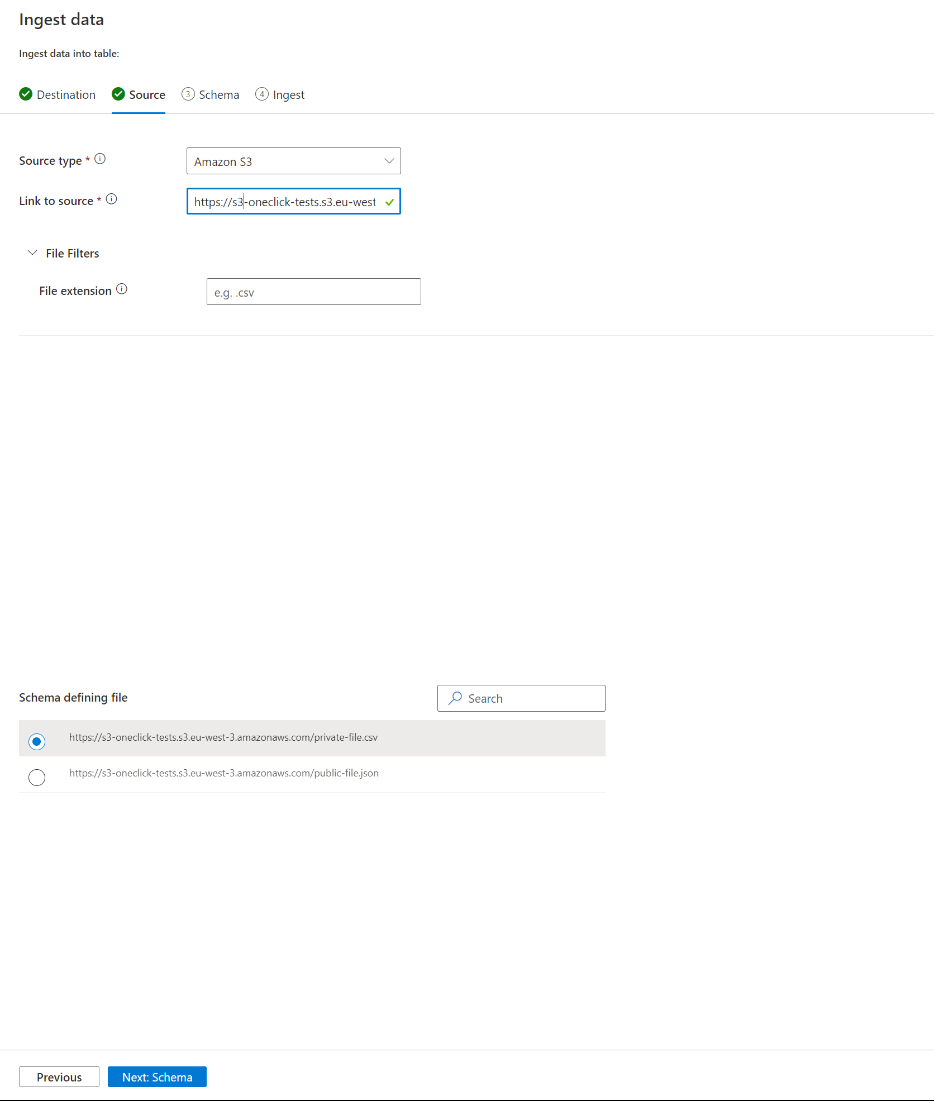Click the Schema defining file heading

tap(73, 697)
